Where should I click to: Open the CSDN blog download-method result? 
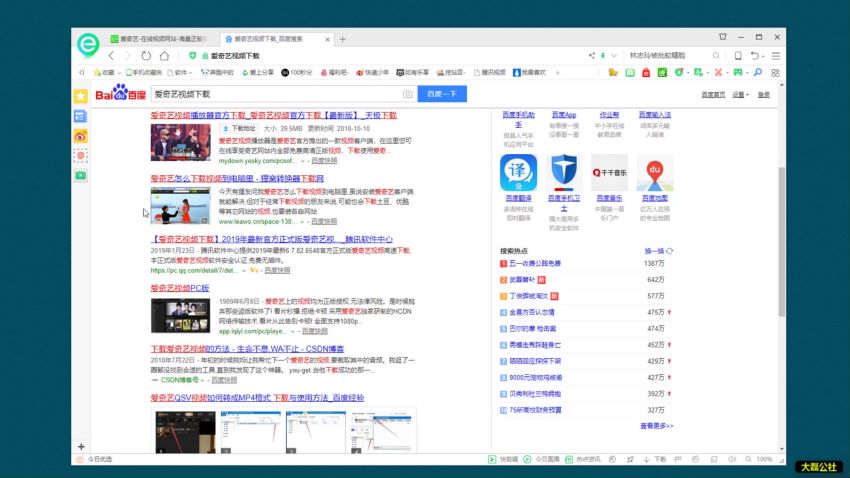coord(247,348)
